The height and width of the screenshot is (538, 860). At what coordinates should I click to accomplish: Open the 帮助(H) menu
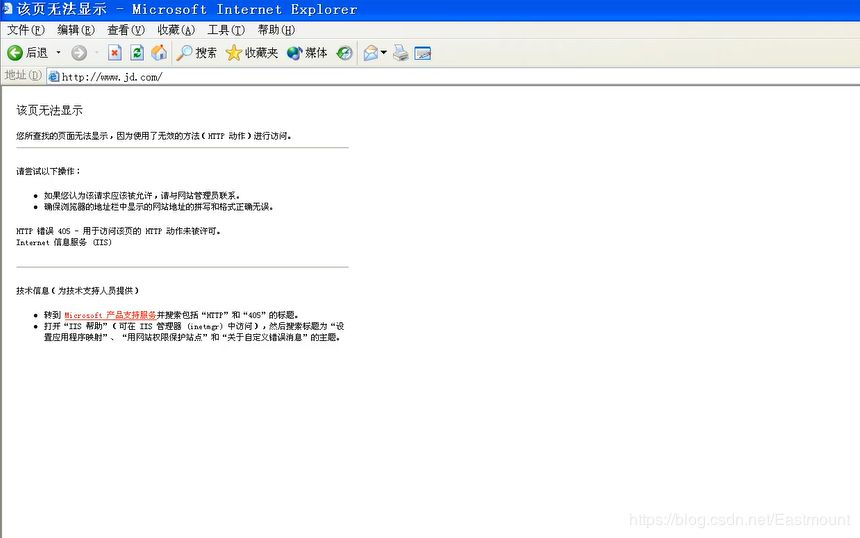276,30
